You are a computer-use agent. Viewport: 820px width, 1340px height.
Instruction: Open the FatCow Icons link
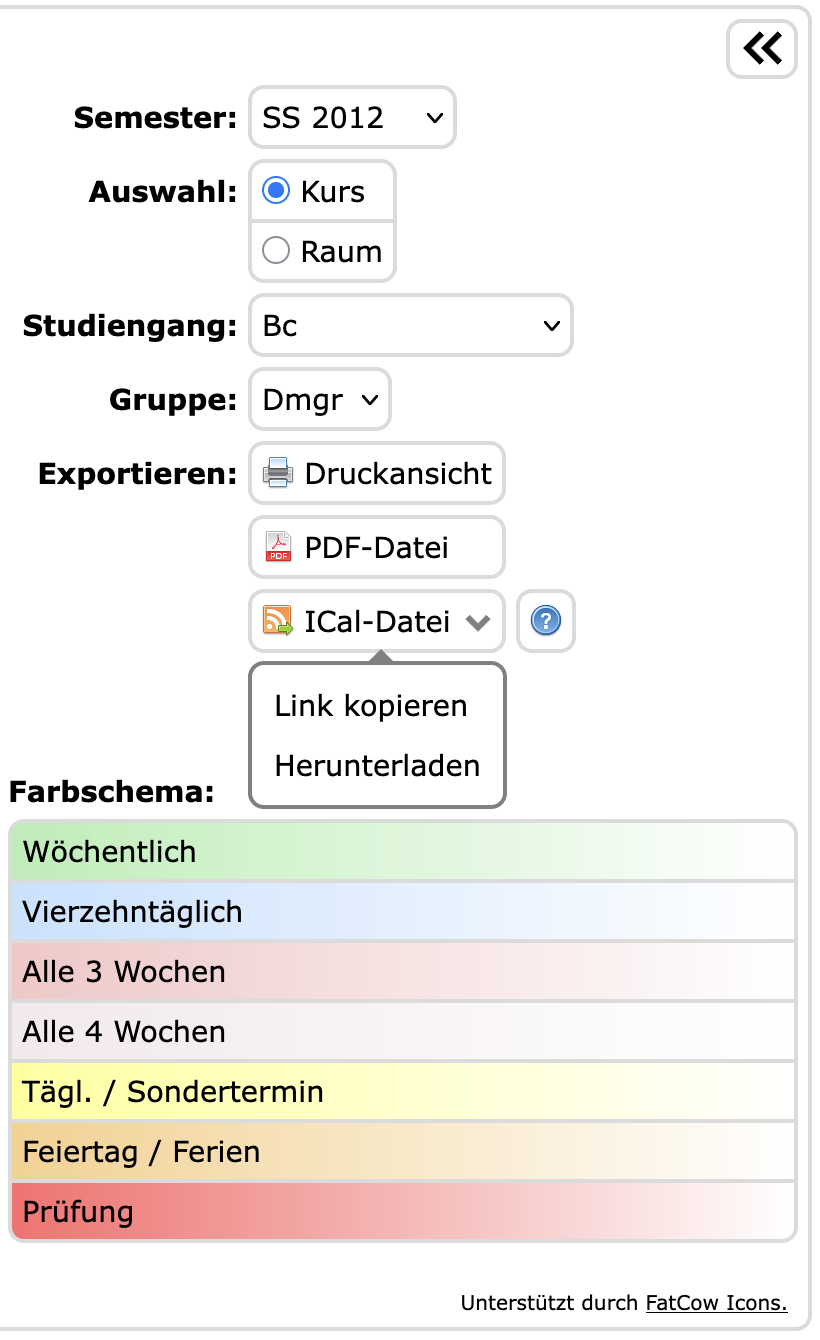tap(716, 1303)
